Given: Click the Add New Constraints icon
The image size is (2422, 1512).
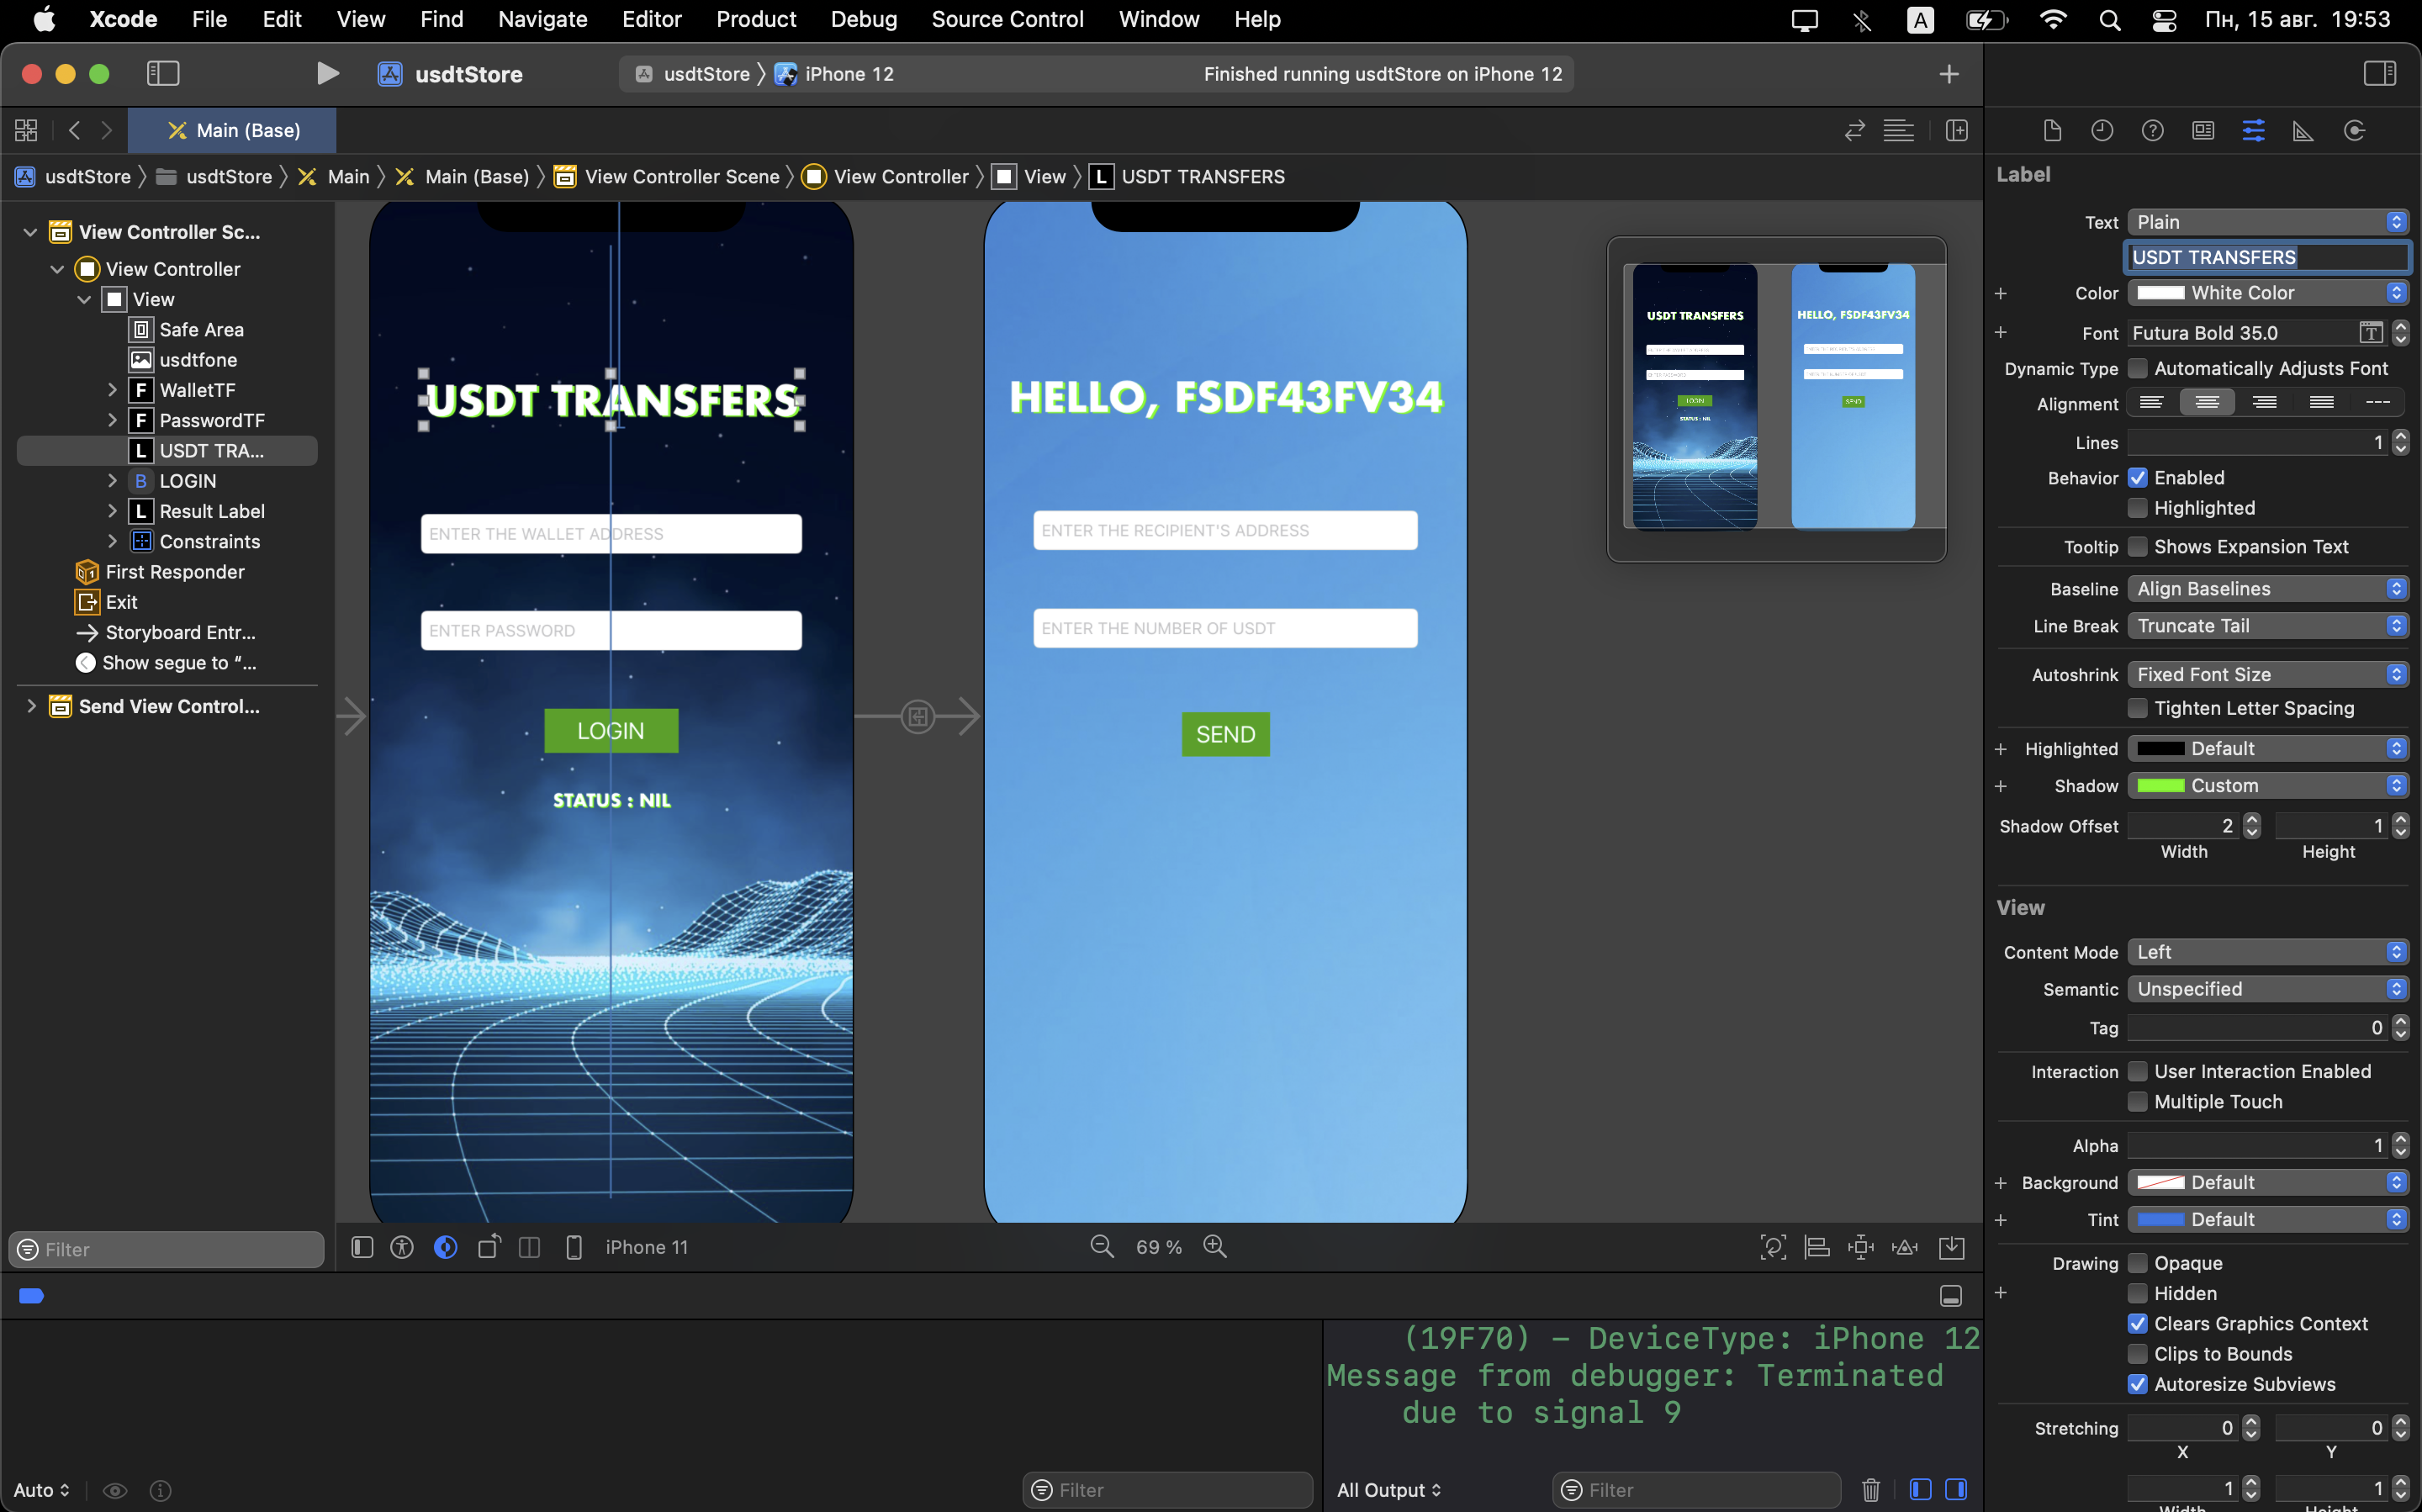Looking at the screenshot, I should [x=1860, y=1247].
